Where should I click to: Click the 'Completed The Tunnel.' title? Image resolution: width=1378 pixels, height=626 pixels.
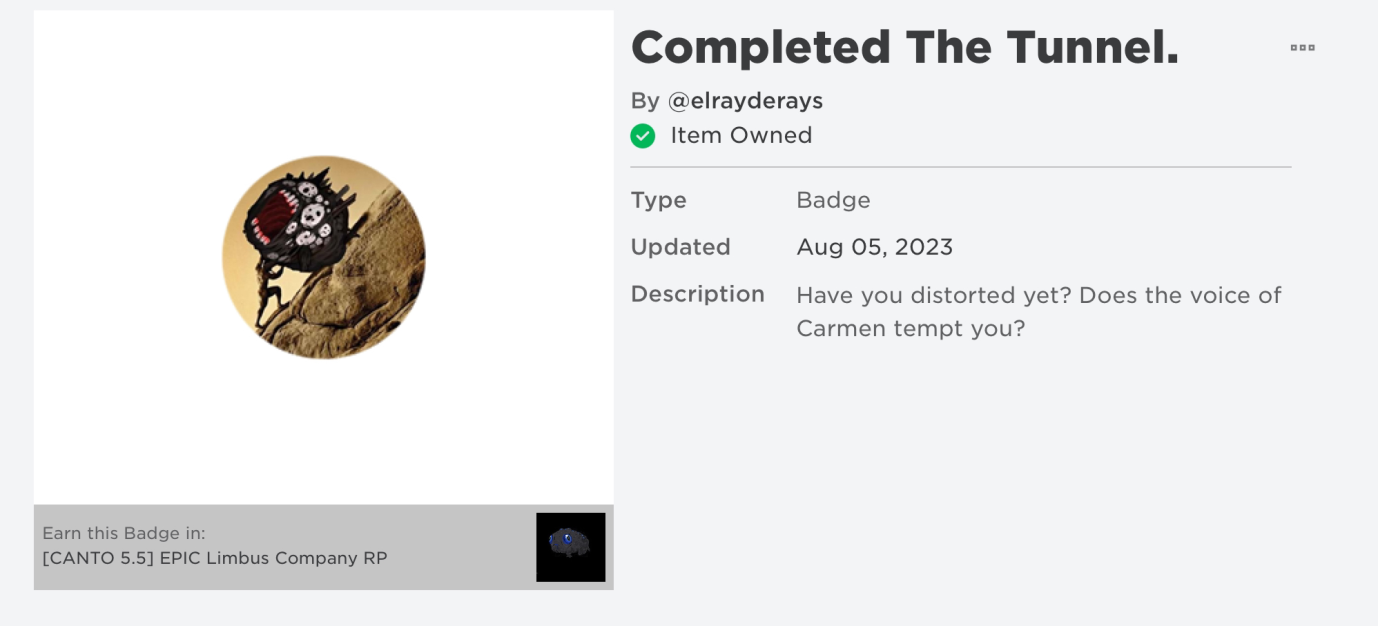904,47
